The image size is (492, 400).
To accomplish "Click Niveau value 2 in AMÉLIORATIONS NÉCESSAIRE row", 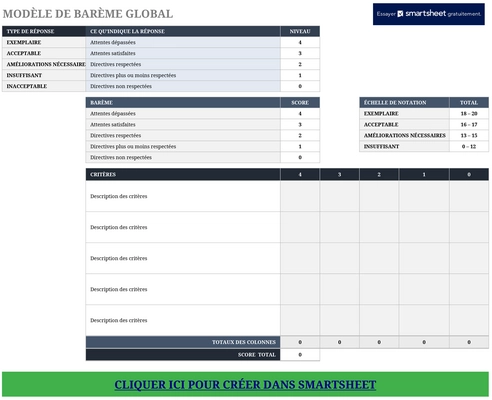I will pyautogui.click(x=300, y=64).
